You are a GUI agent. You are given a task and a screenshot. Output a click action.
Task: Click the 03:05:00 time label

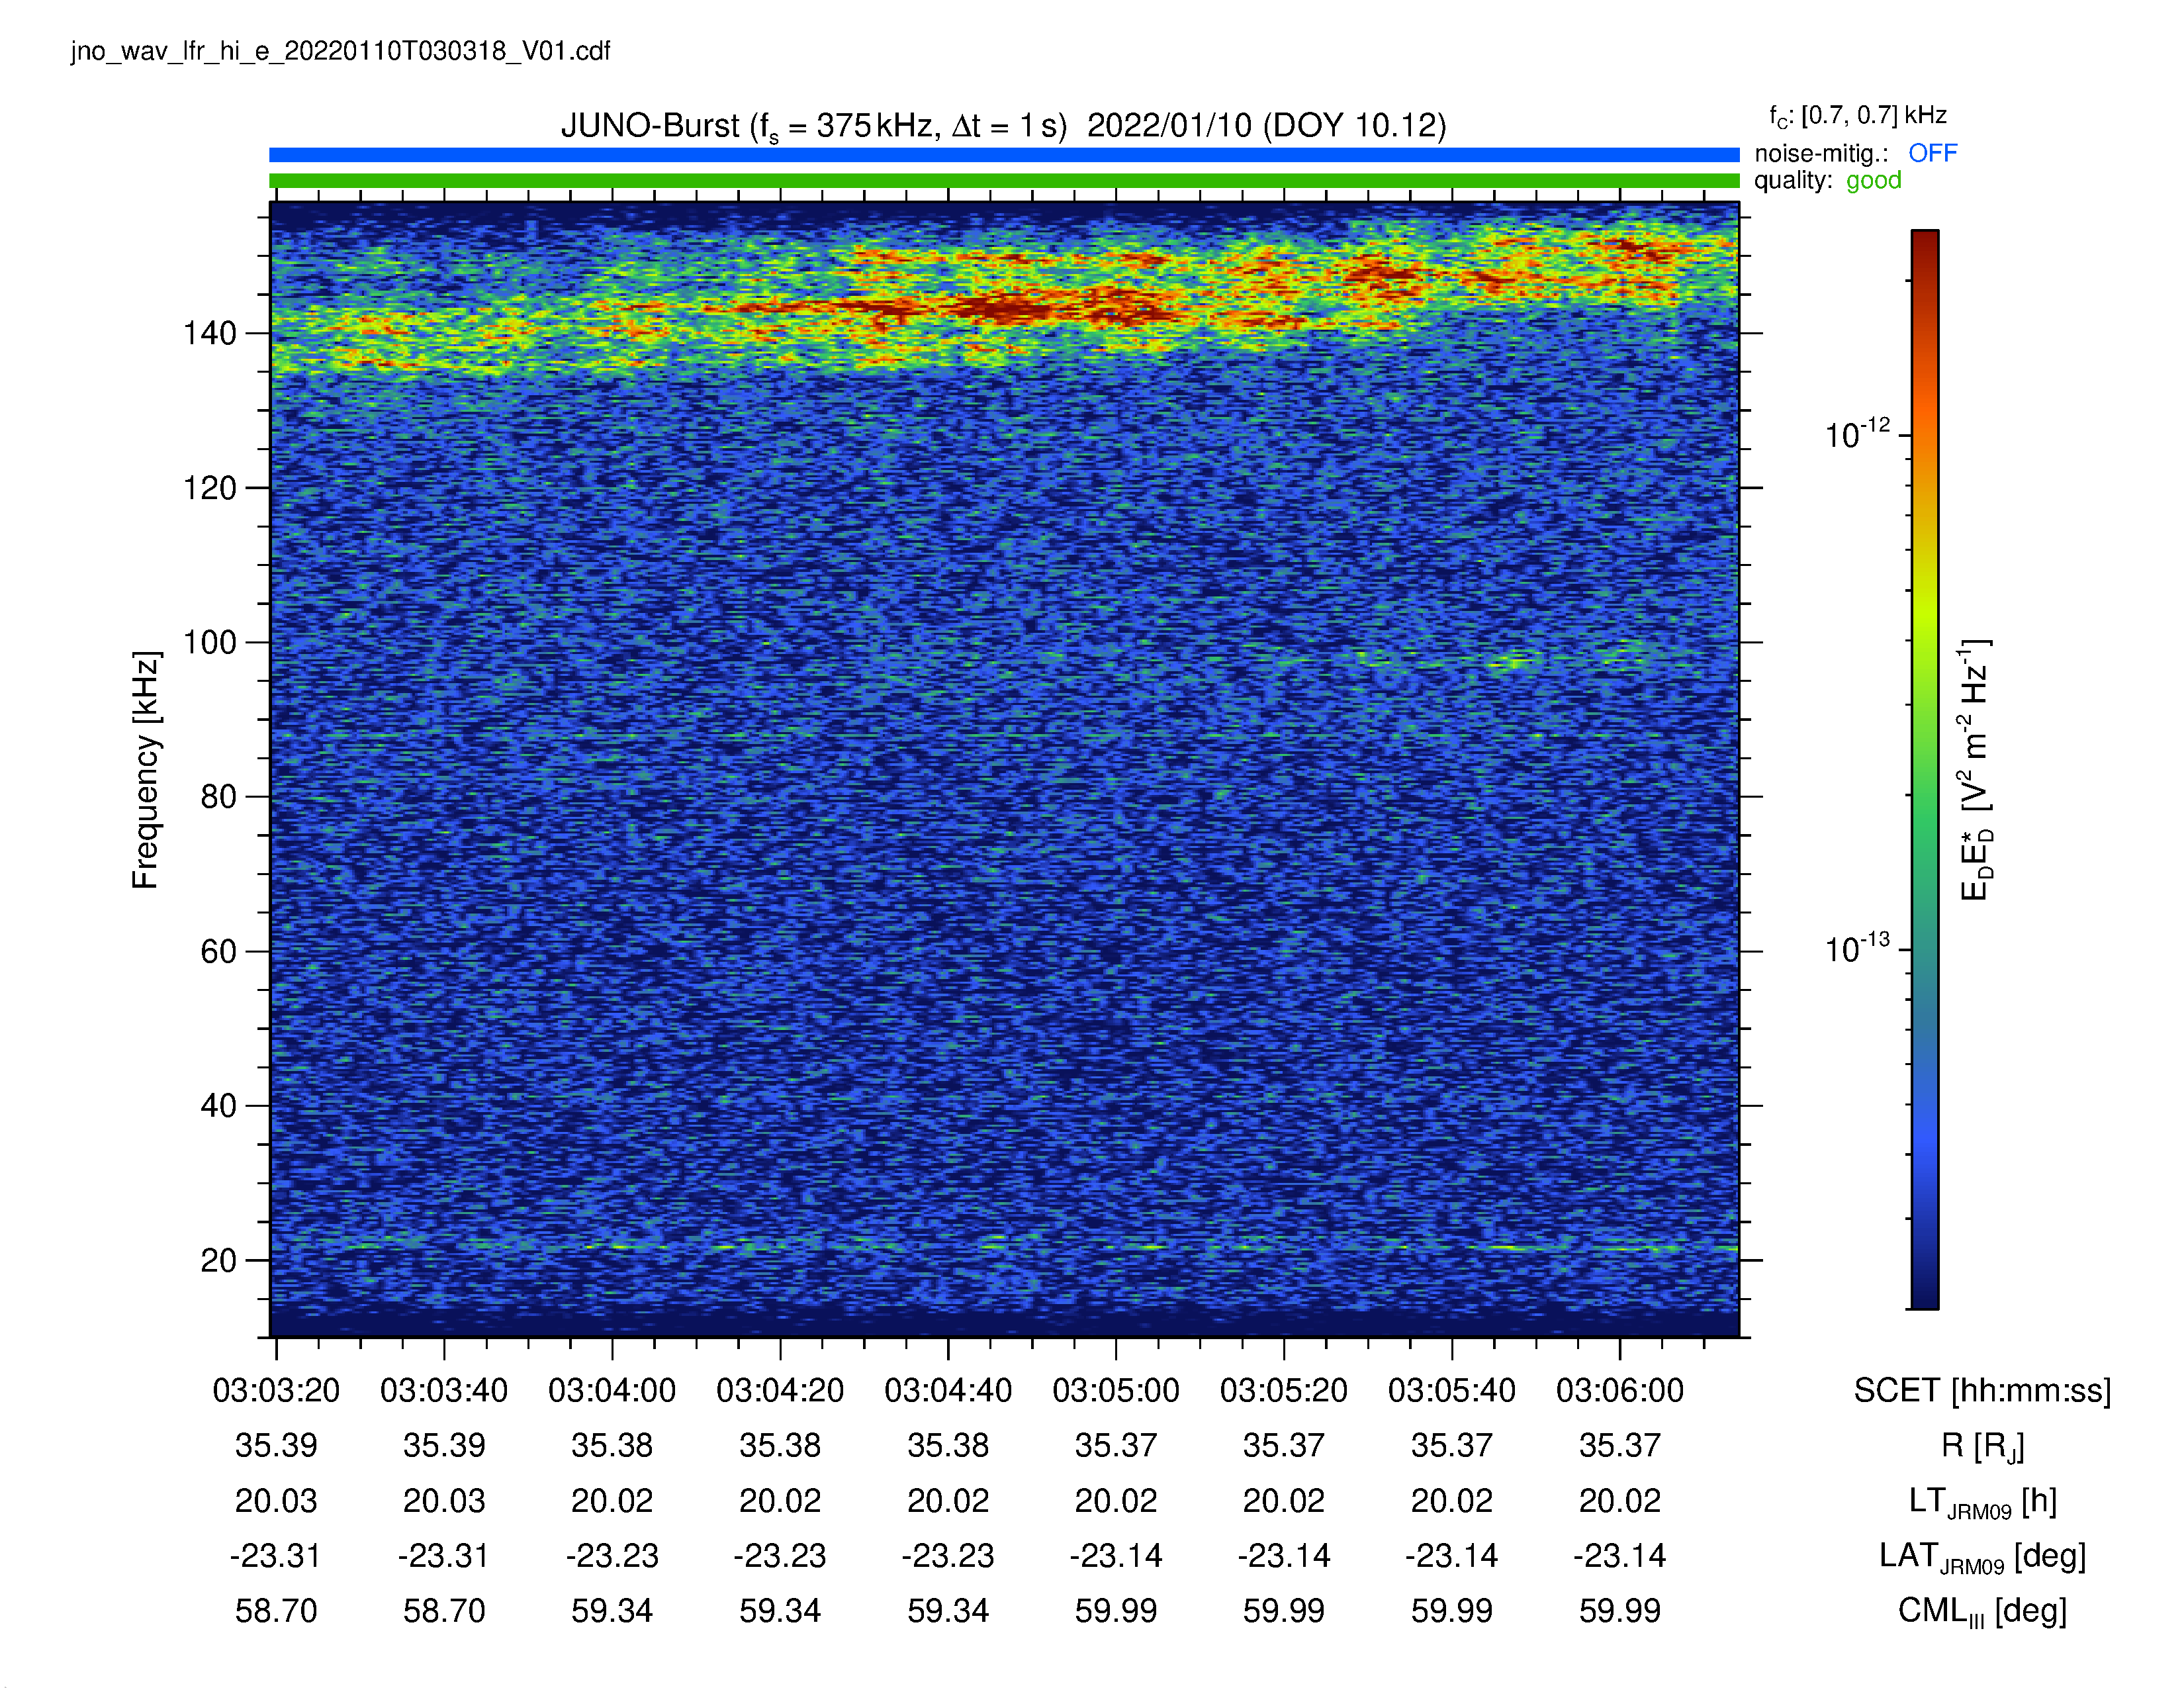pyautogui.click(x=1116, y=1390)
